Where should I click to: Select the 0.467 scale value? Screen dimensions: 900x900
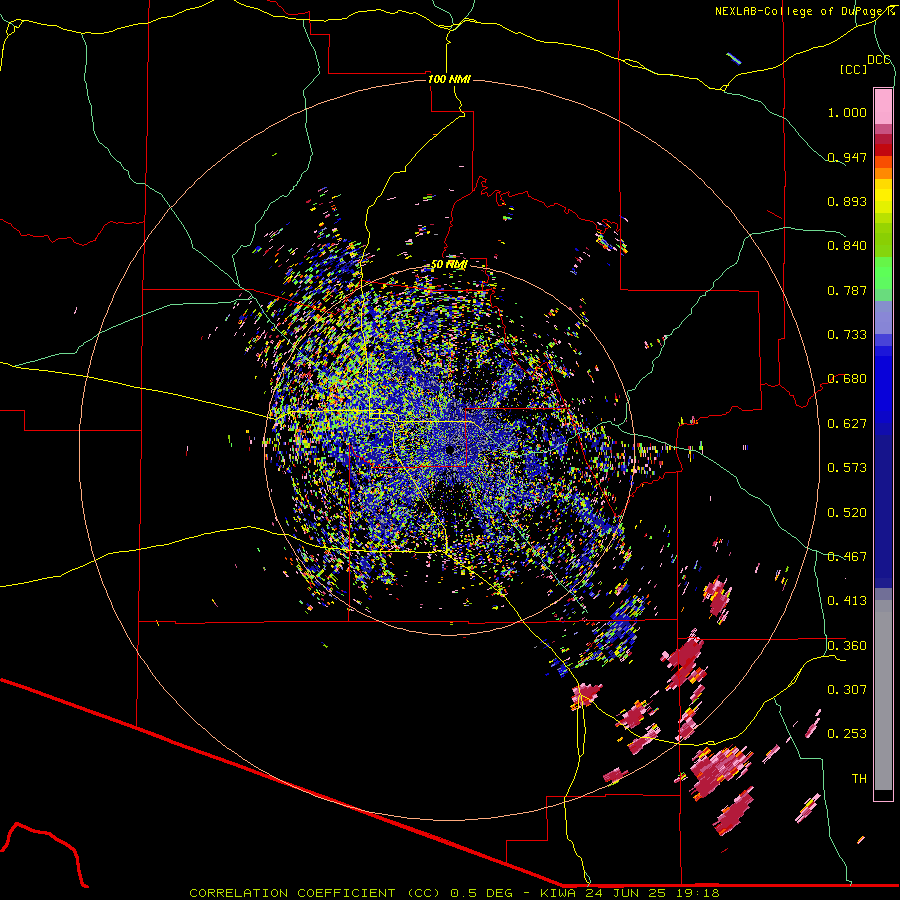pyautogui.click(x=847, y=556)
